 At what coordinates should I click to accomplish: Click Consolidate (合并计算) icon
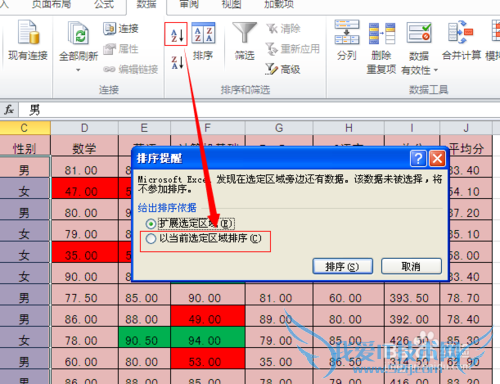tap(461, 32)
